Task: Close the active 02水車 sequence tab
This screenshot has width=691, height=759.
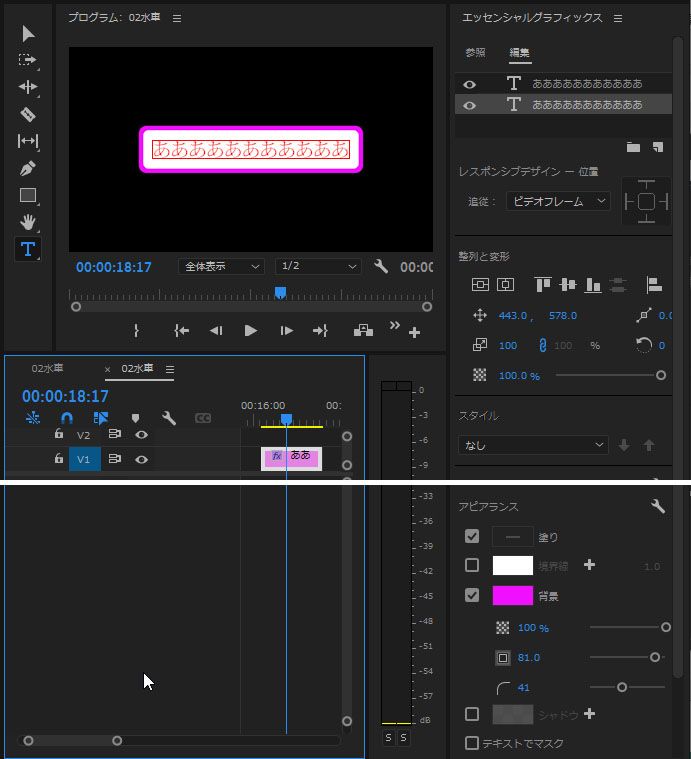Action: click(x=107, y=369)
